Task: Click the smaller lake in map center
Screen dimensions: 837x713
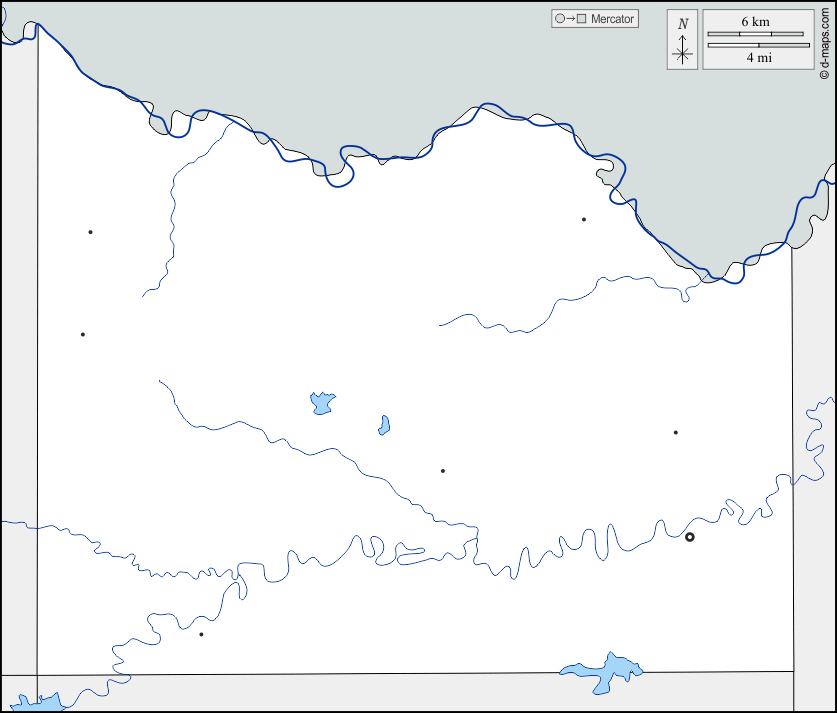Action: pyautogui.click(x=384, y=425)
